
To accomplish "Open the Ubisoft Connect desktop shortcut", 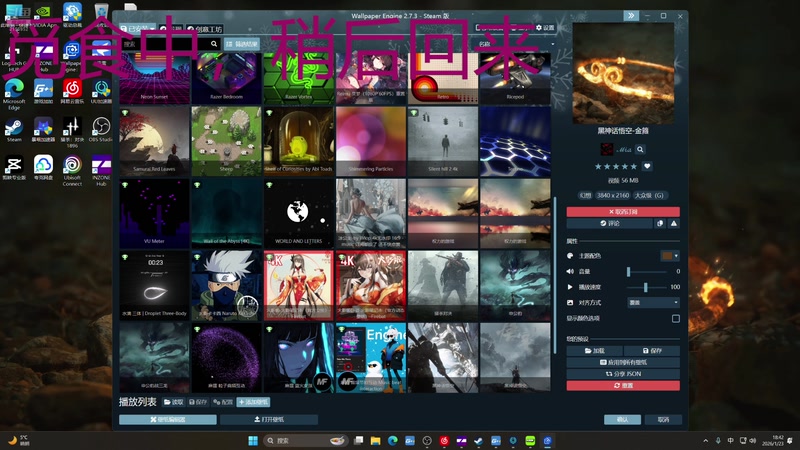I will (x=72, y=171).
